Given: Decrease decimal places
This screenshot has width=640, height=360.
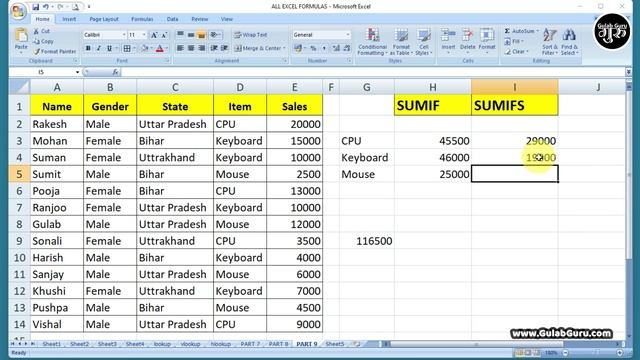Looking at the screenshot, I should [x=347, y=48].
